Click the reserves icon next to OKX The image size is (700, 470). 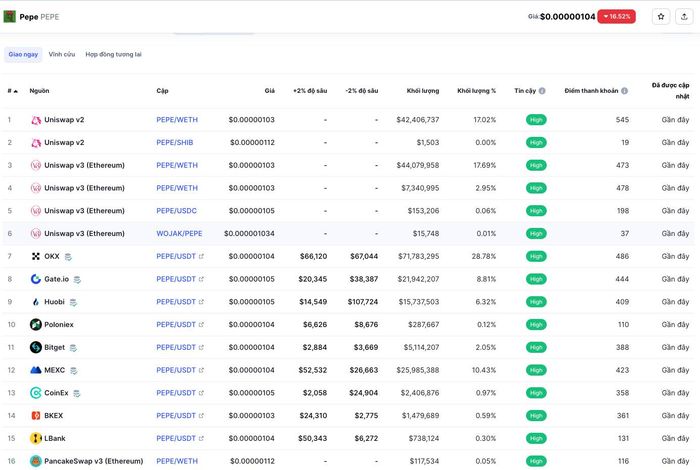pyautogui.click(x=68, y=257)
